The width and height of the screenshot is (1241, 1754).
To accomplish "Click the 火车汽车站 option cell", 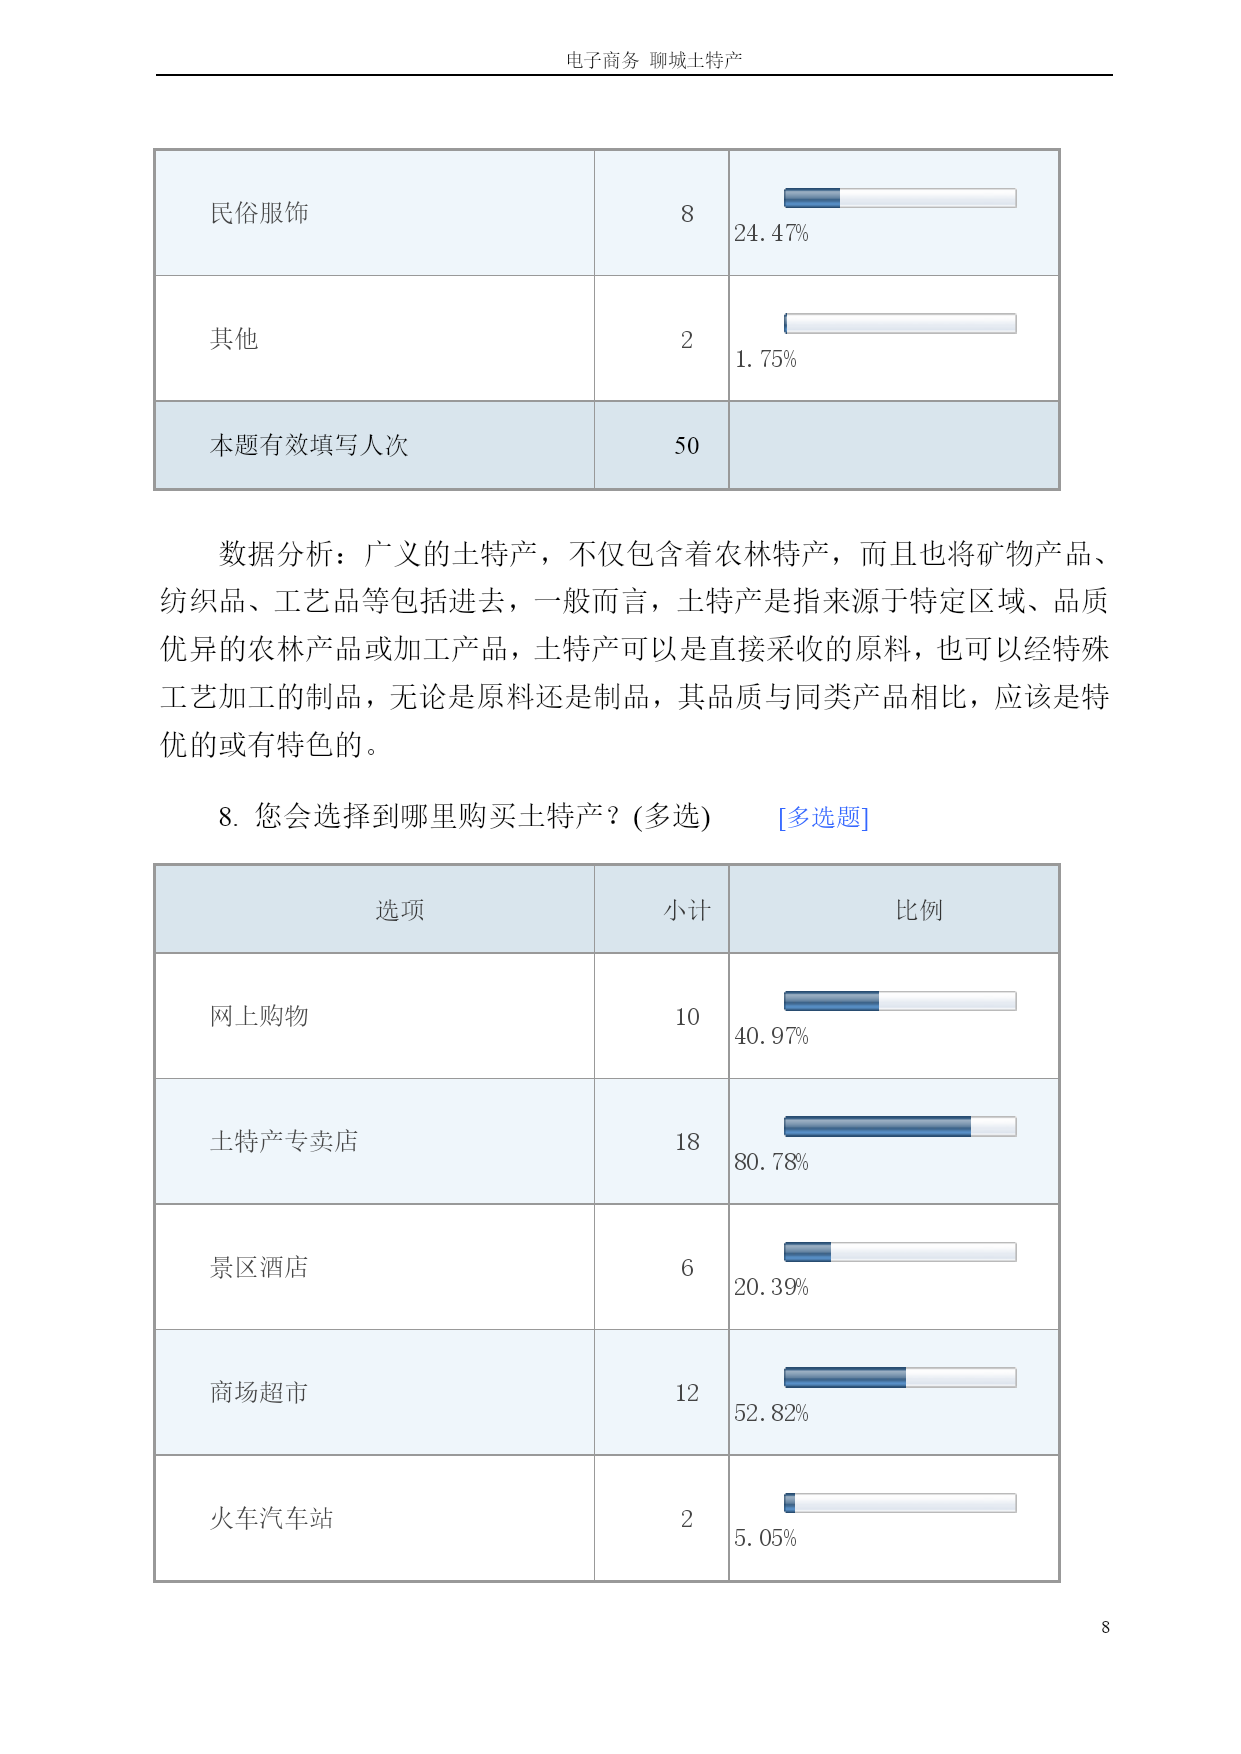I will click(x=375, y=1518).
